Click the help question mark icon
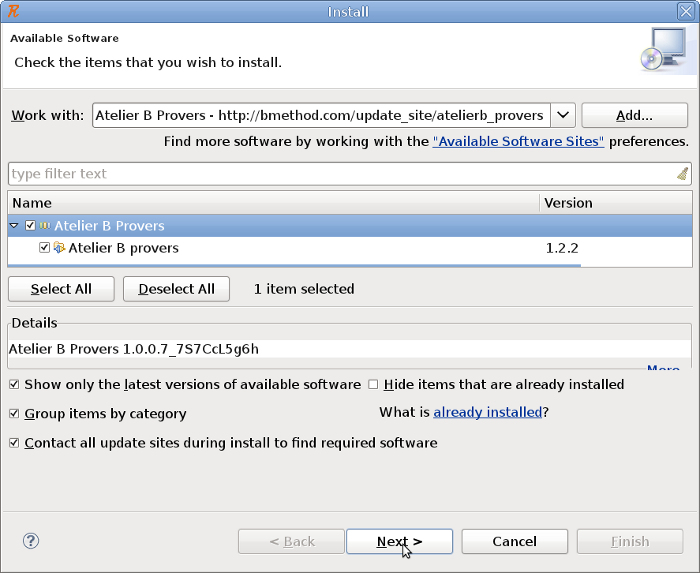Image resolution: width=700 pixels, height=573 pixels. 31,541
